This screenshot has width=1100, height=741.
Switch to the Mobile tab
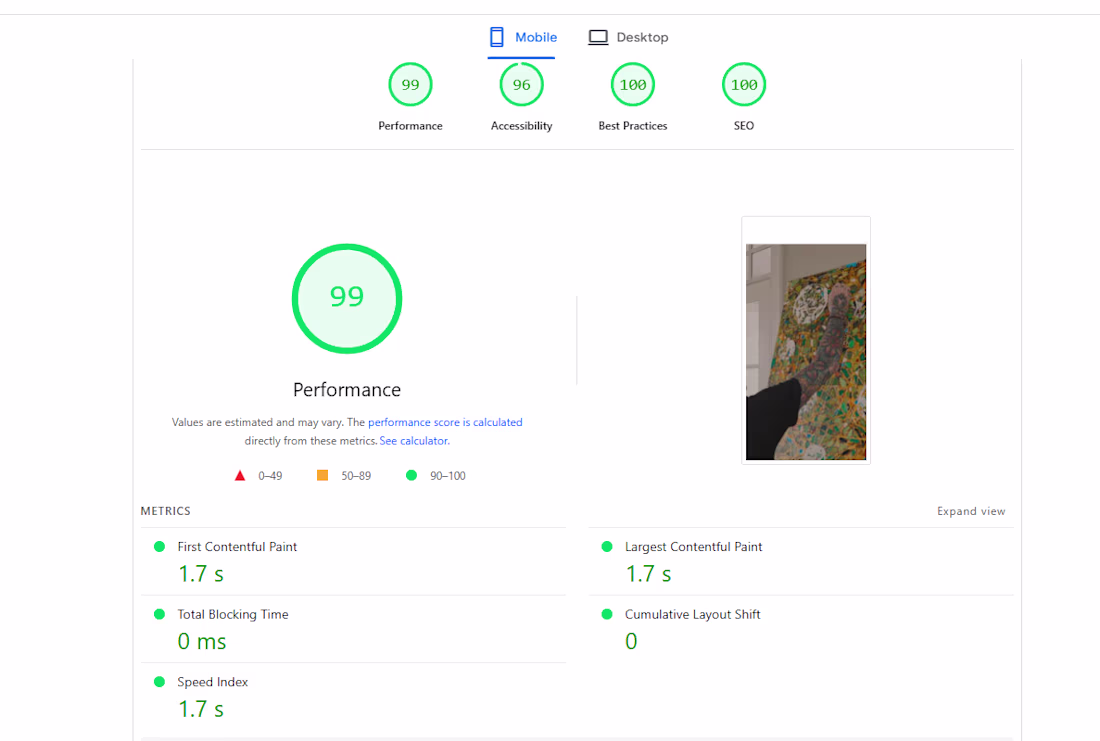(523, 38)
